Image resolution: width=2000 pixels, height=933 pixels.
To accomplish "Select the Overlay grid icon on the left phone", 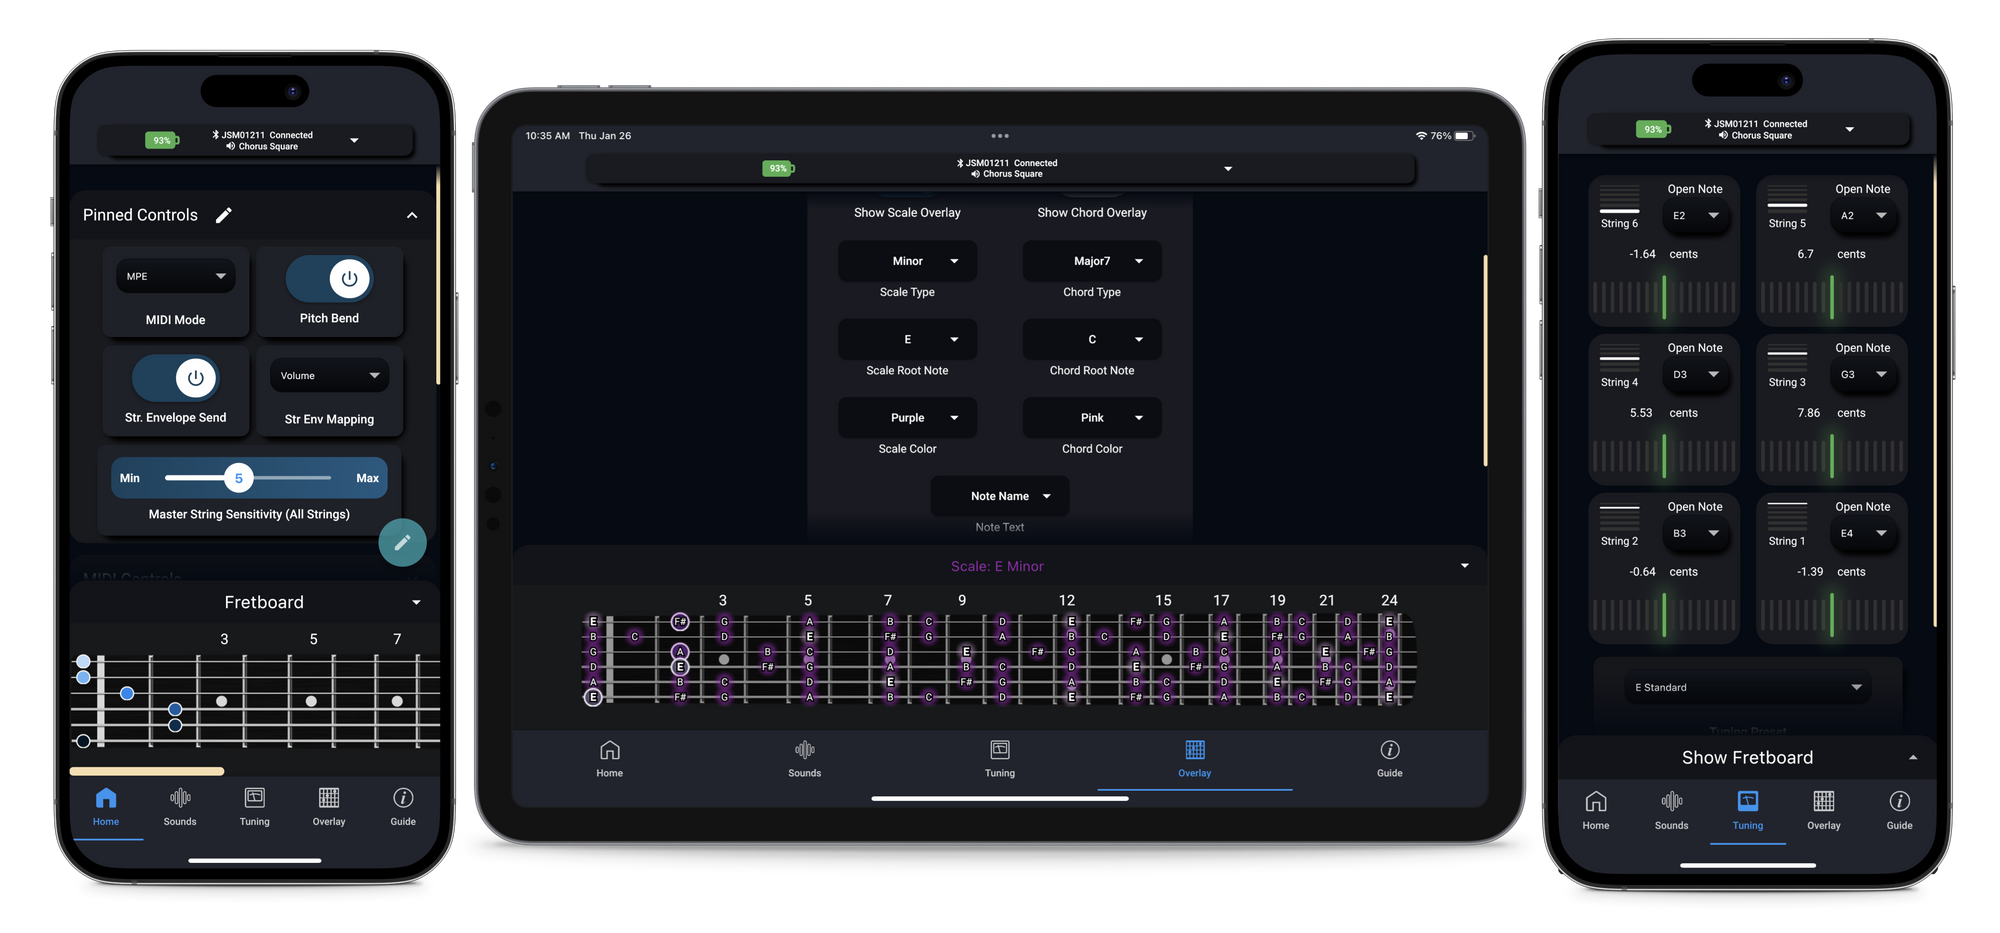I will pos(328,799).
